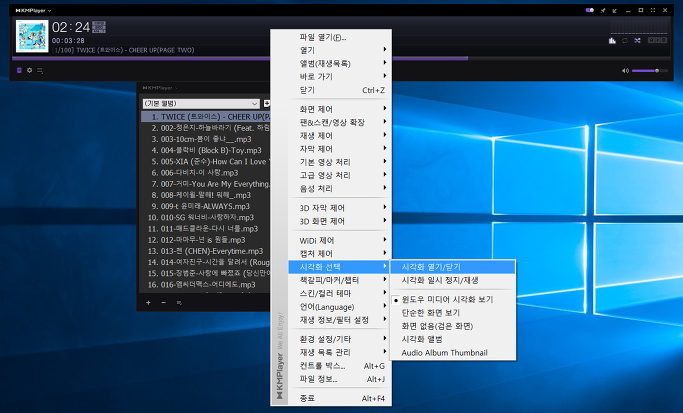Screen dimensions: 683x413
Task: Select 윈도우 미디어 시각화 보기 radio option
Action: (x=453, y=300)
